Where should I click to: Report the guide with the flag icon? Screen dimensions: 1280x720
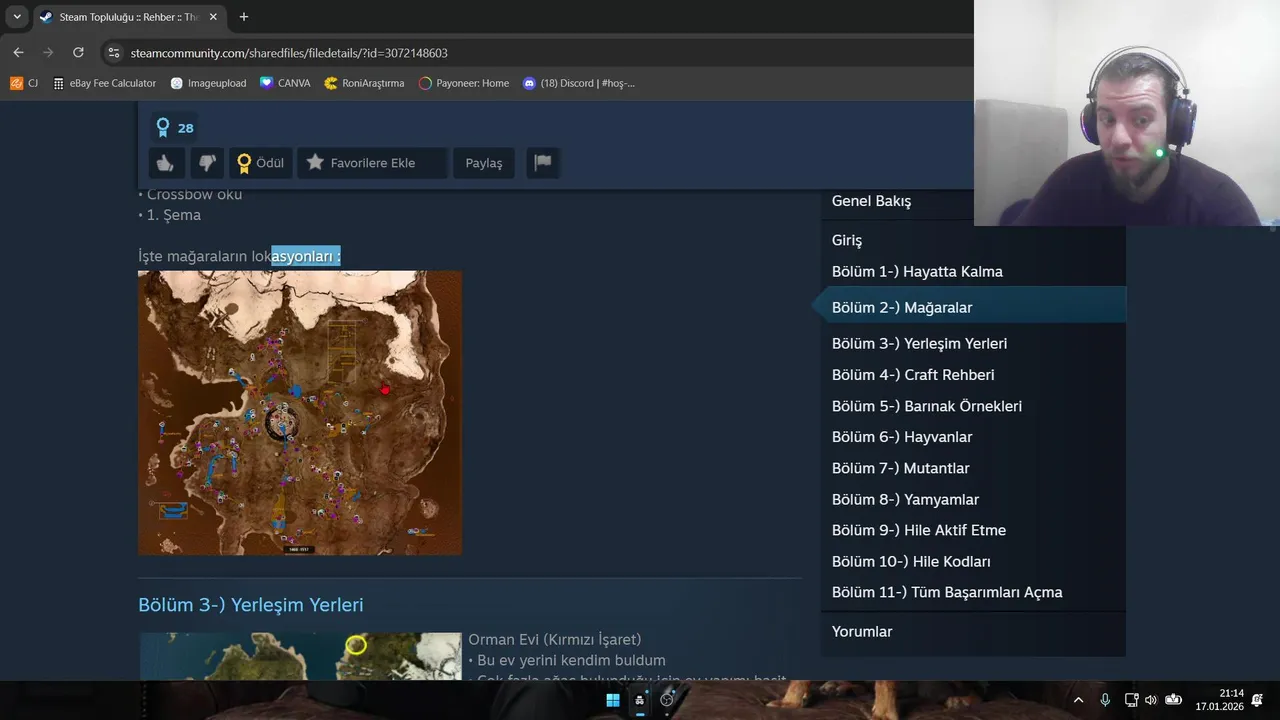543,163
